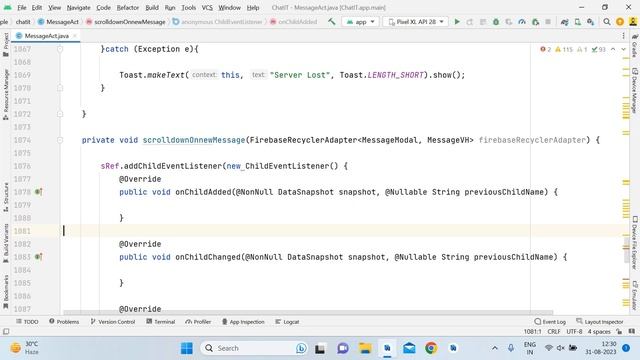Change indent setting 4 spaces
Viewport: 640px width, 360px height.
(599, 331)
